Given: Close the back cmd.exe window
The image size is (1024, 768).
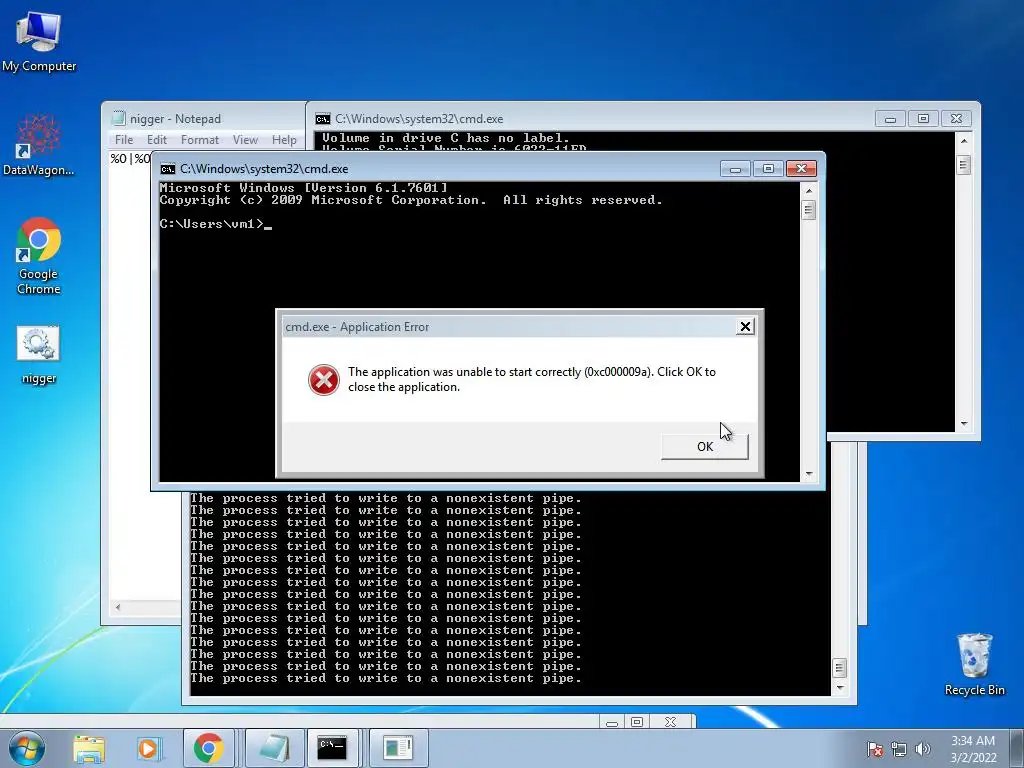Looking at the screenshot, I should pyautogui.click(x=956, y=119).
